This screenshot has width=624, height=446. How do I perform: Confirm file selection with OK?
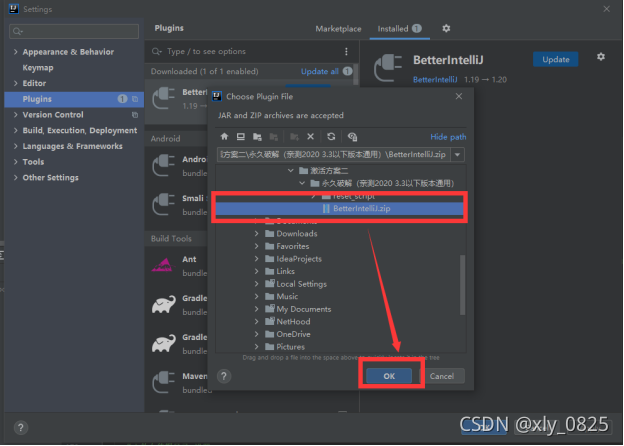(x=389, y=376)
